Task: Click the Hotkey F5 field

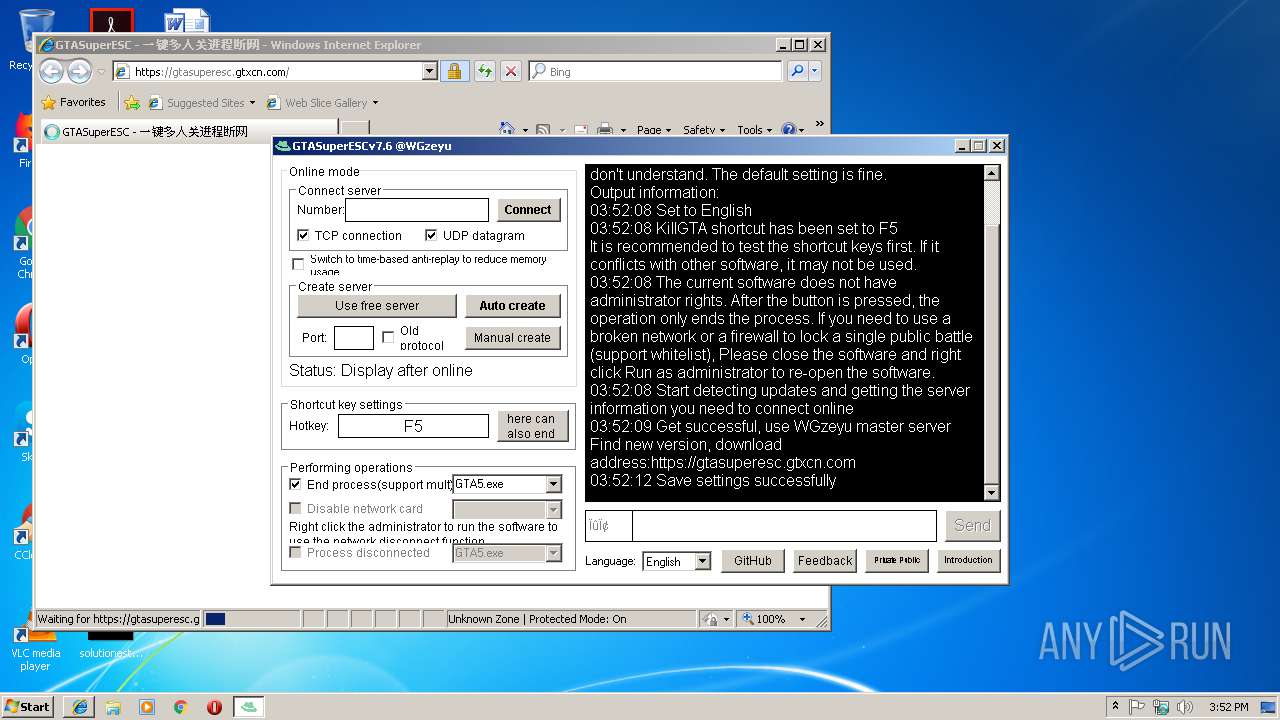Action: 413,426
